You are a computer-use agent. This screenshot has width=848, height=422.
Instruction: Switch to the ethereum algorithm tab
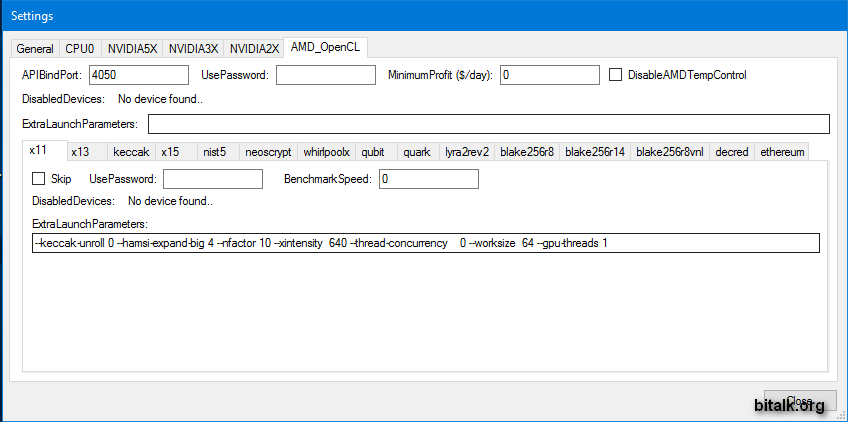click(782, 152)
